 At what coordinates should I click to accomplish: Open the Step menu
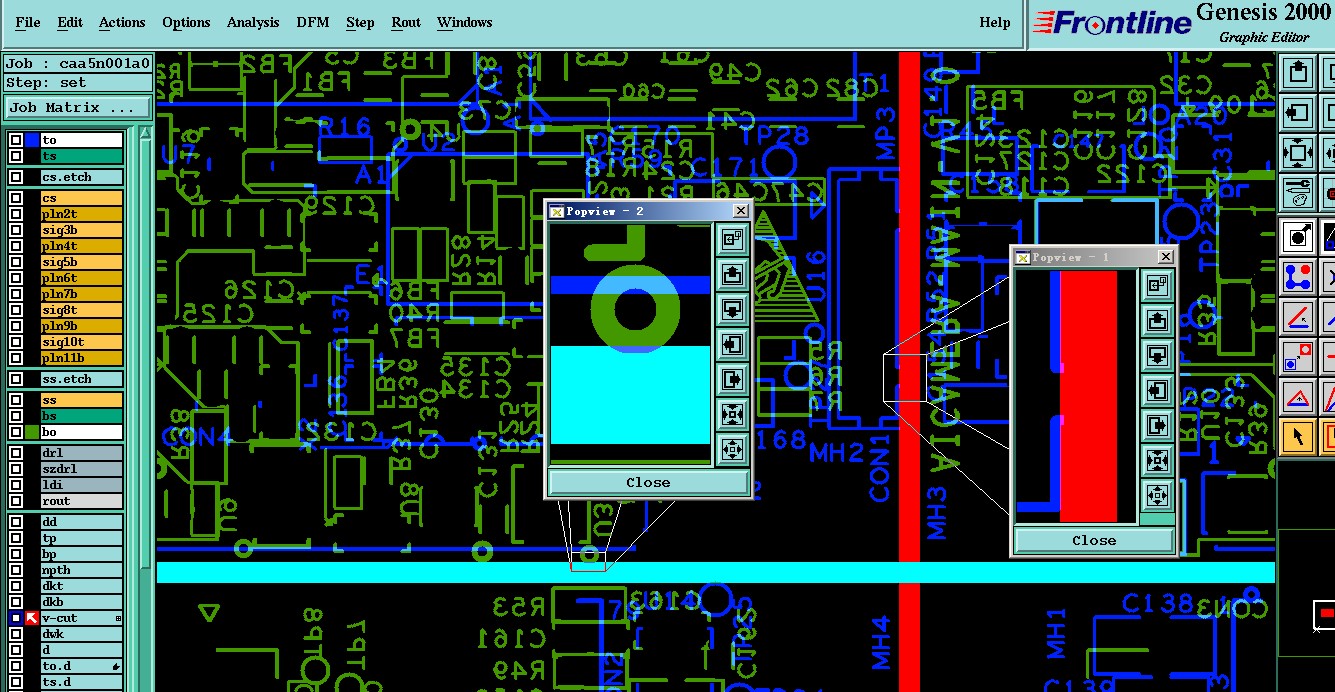360,22
